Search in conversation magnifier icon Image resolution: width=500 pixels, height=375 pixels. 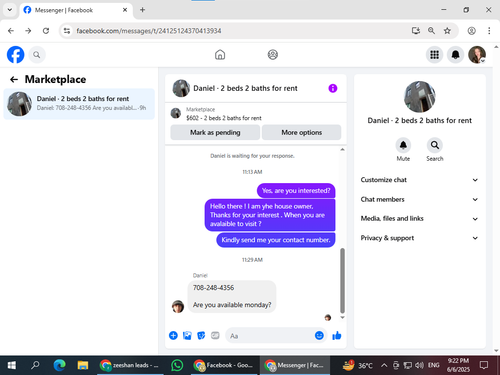click(x=435, y=145)
